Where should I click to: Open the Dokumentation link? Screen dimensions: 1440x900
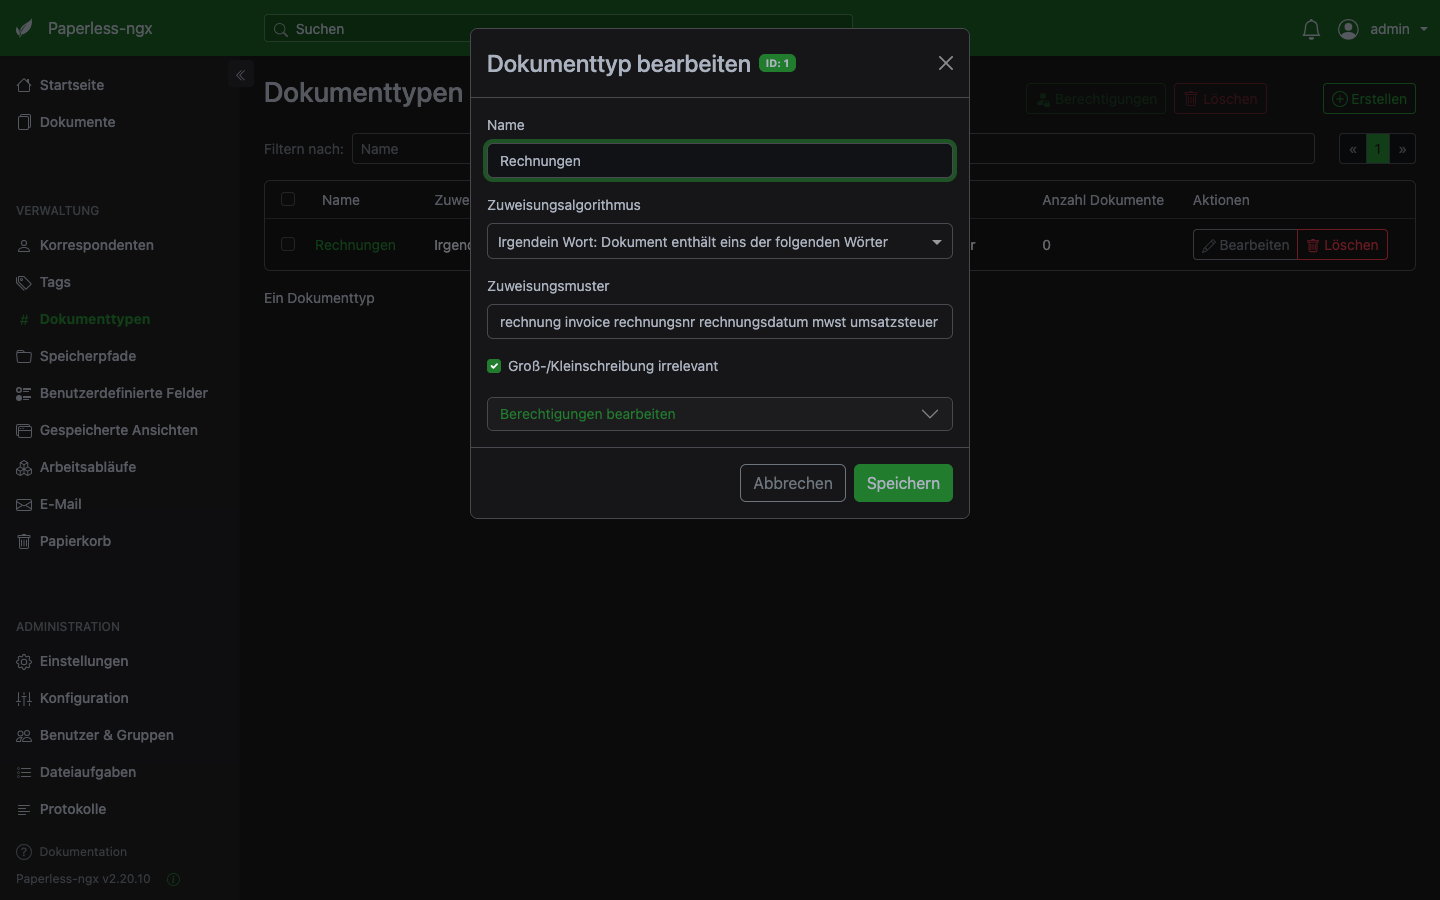(82, 852)
